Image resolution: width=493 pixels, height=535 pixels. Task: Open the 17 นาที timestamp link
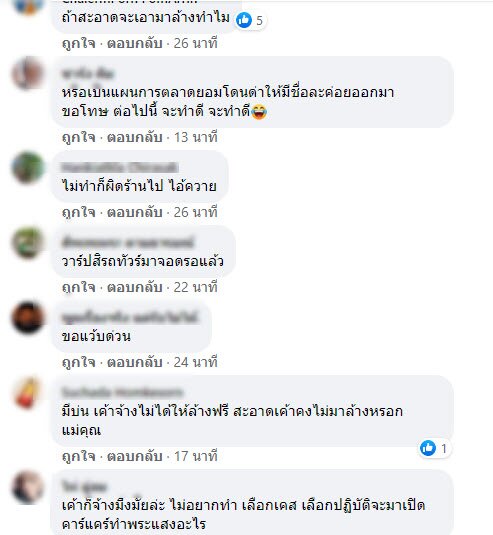click(195, 457)
